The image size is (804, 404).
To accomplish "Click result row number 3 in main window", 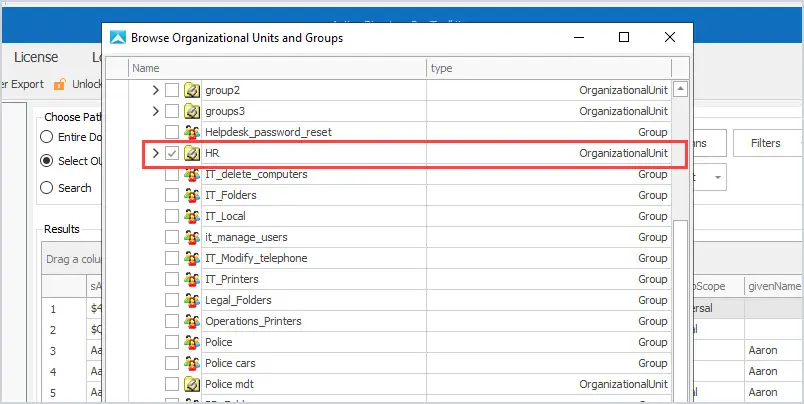I will click(53, 351).
